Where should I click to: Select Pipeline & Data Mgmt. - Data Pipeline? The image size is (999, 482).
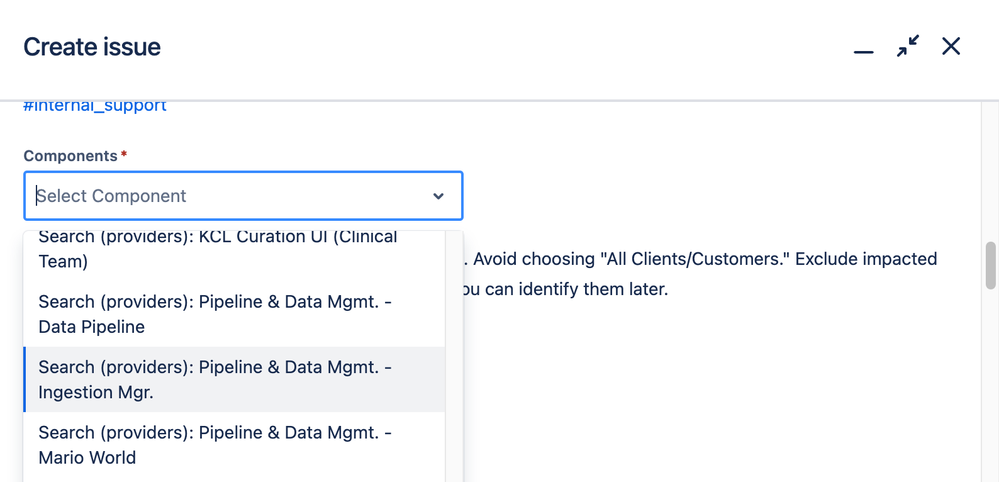215,314
